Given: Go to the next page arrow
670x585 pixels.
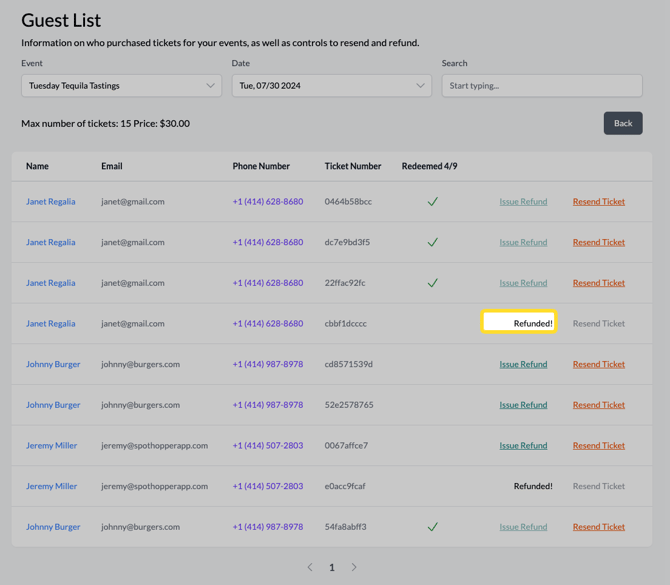Looking at the screenshot, I should [354, 567].
